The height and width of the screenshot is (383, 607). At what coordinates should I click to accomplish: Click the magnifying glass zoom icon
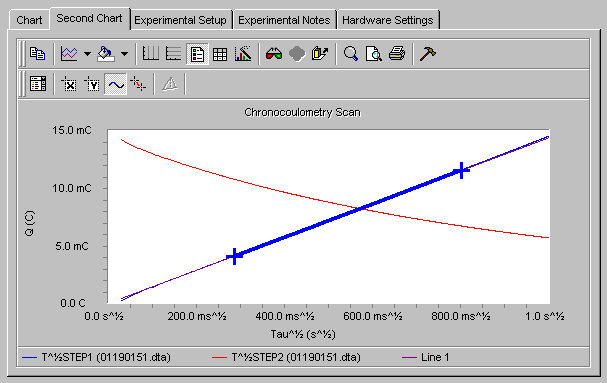[x=350, y=53]
